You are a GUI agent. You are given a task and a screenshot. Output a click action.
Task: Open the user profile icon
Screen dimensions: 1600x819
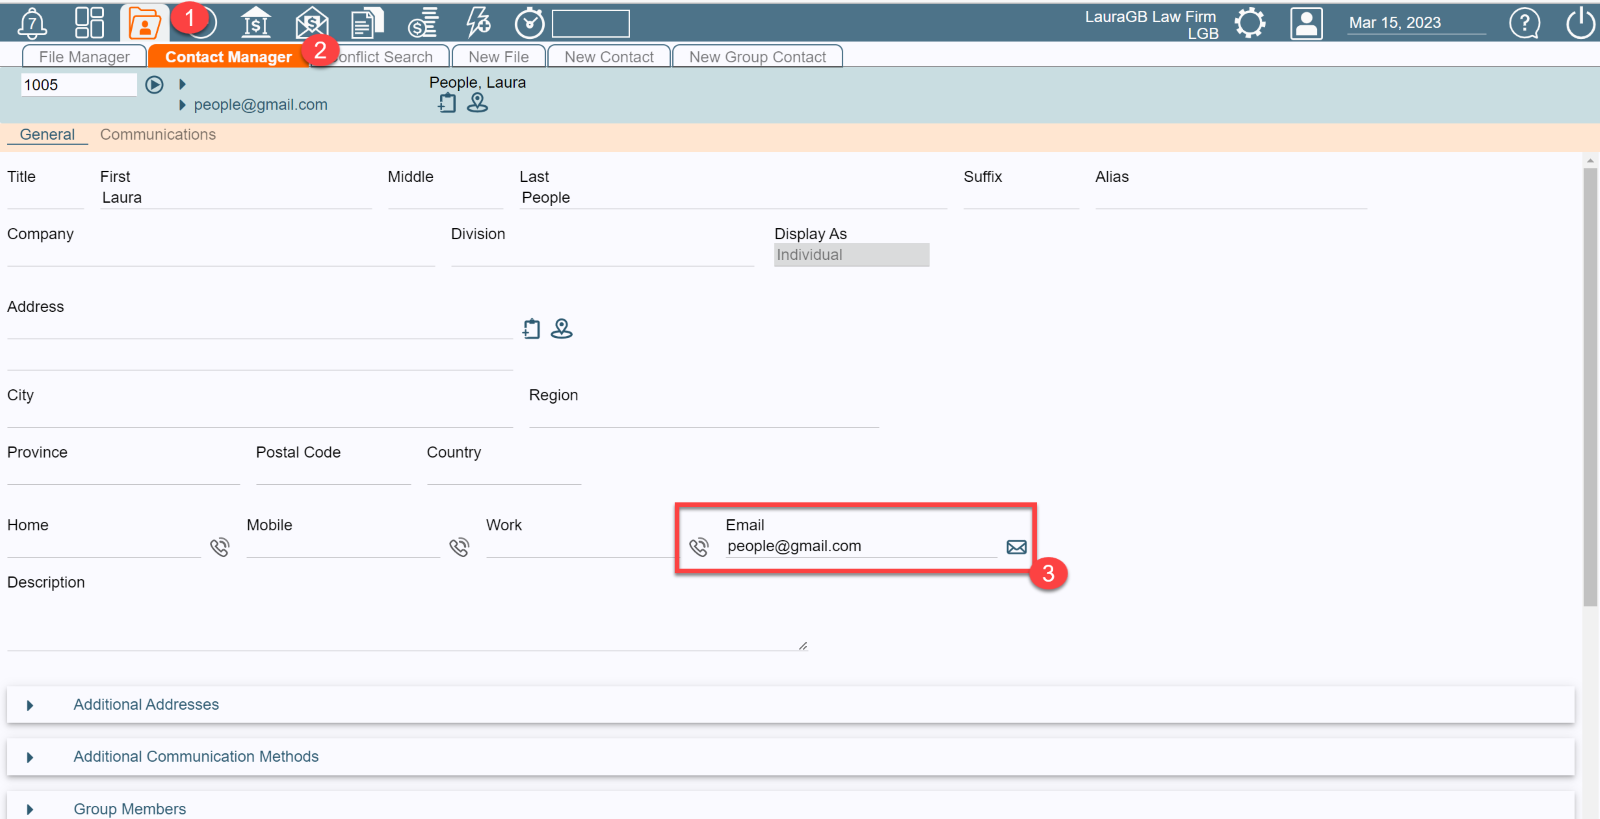pyautogui.click(x=1306, y=23)
